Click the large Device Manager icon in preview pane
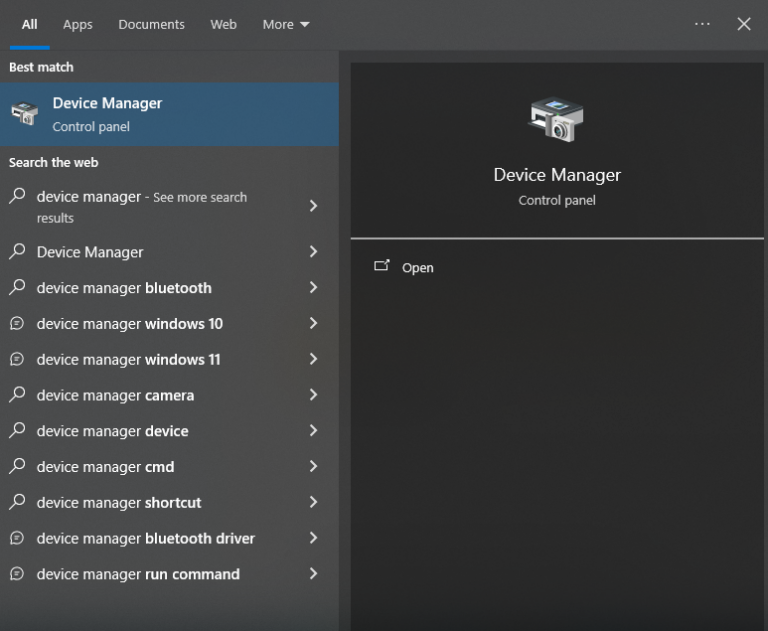 pyautogui.click(x=556, y=119)
